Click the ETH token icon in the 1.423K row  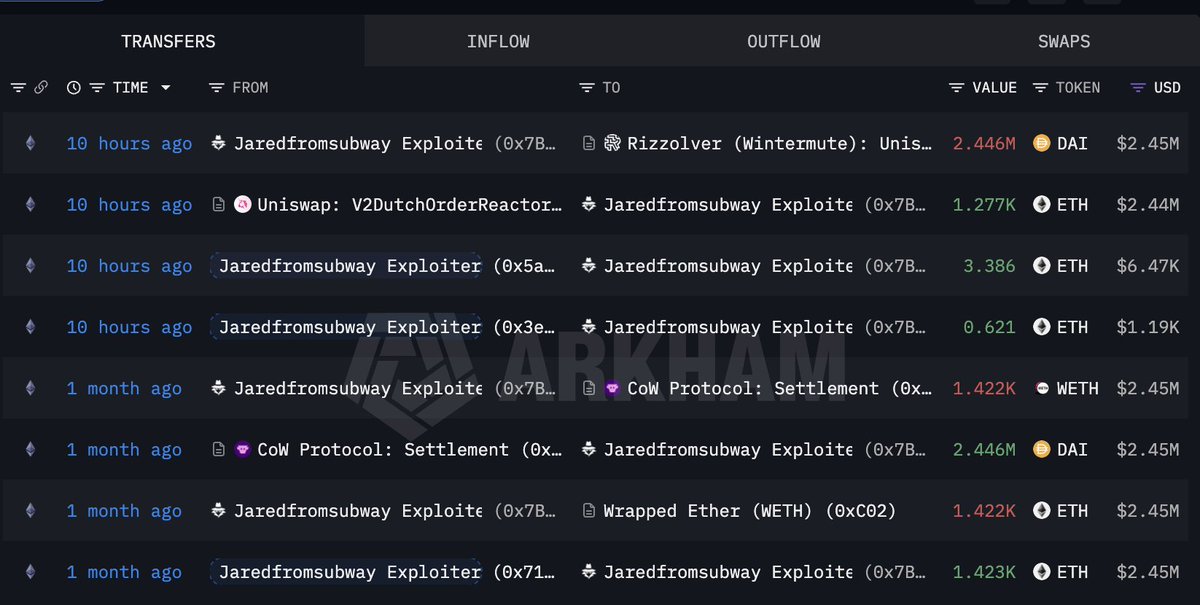[1041, 572]
